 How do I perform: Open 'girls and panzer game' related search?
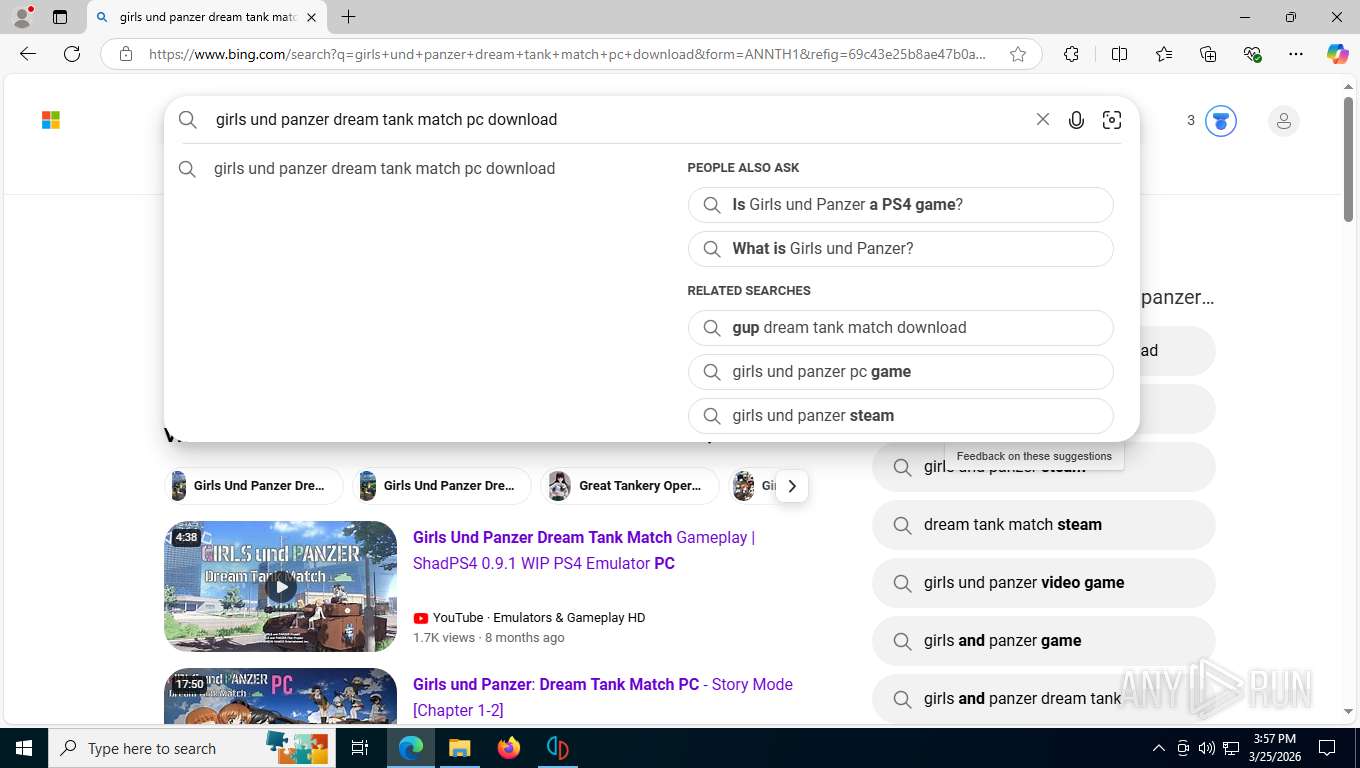coord(1043,641)
